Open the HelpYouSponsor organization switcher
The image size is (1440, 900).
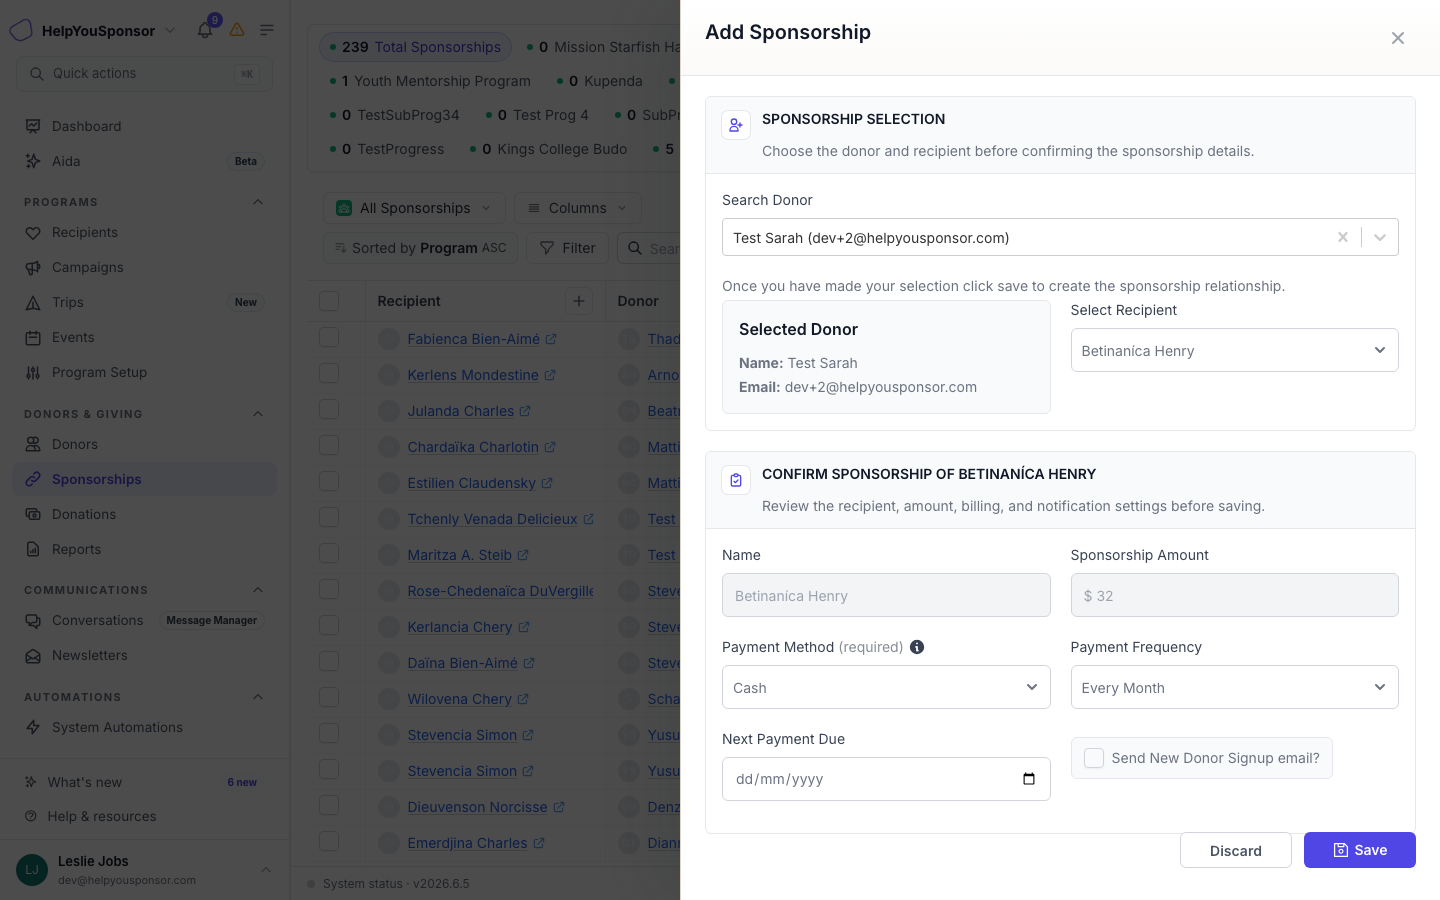tap(93, 30)
